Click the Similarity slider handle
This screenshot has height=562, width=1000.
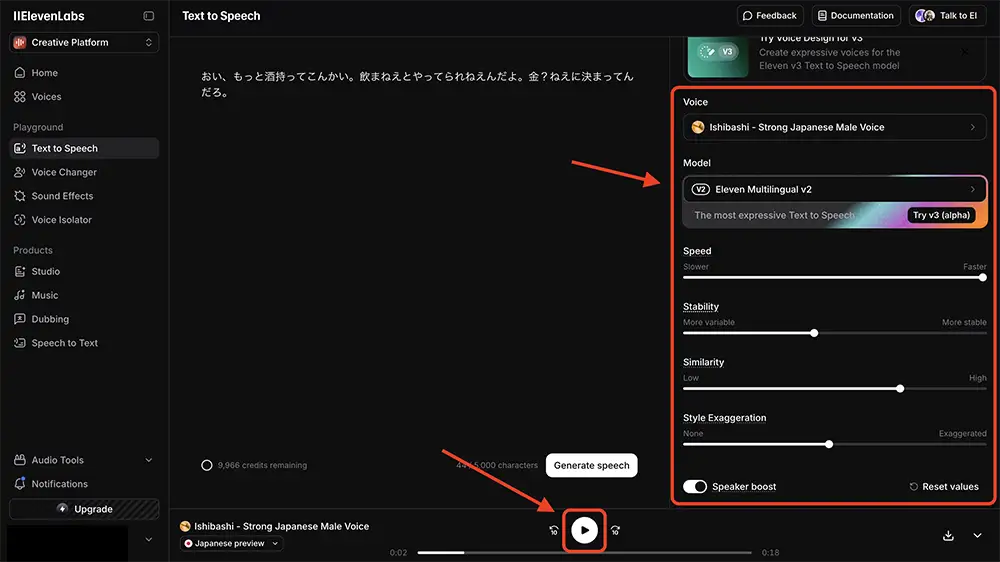point(900,388)
